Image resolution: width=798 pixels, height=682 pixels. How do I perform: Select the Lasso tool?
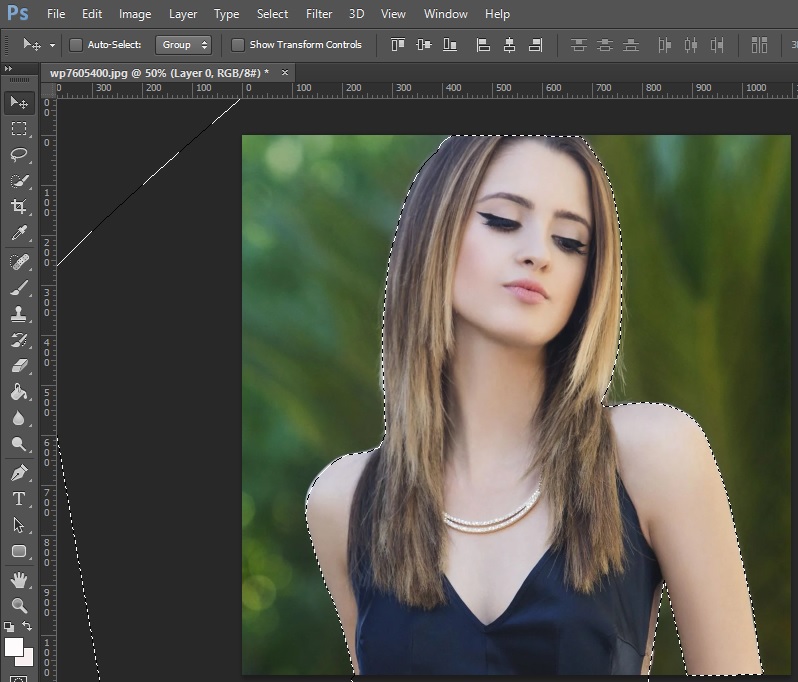[19, 154]
